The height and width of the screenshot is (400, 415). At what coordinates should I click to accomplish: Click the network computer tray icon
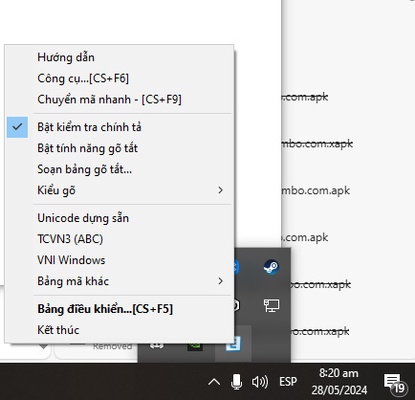click(x=271, y=305)
